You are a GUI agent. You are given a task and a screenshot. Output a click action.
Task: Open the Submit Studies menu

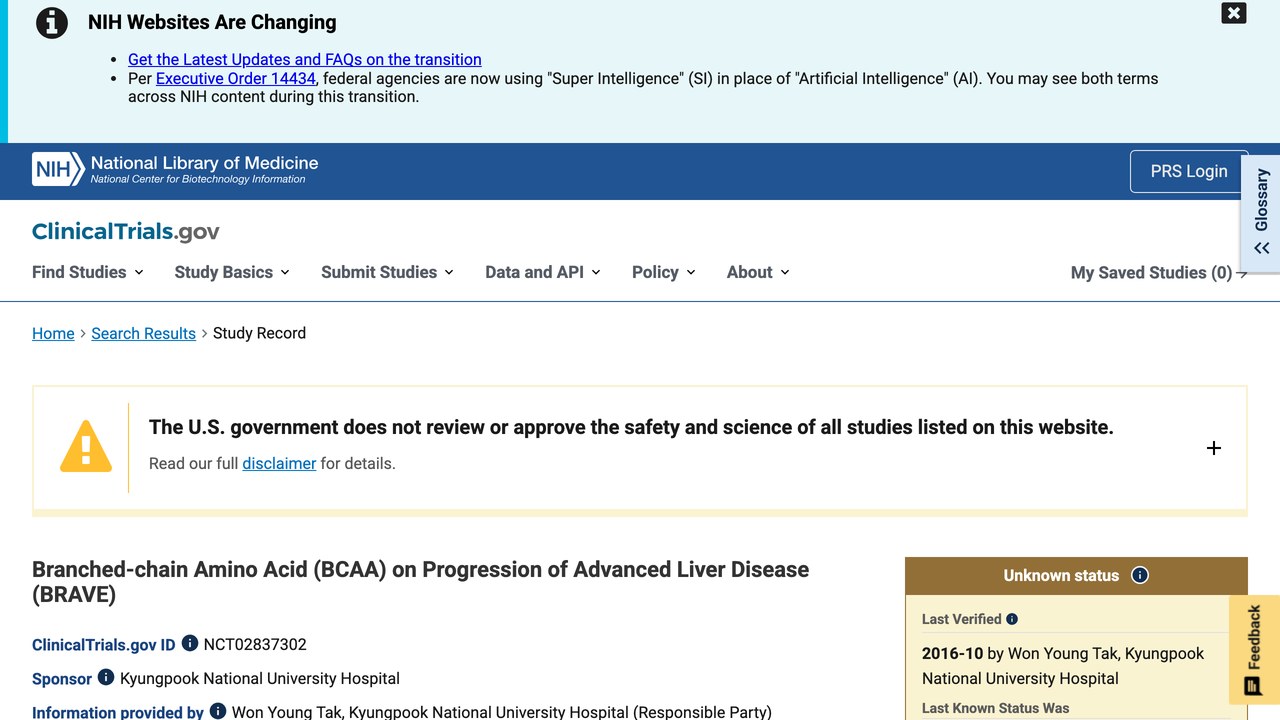387,272
